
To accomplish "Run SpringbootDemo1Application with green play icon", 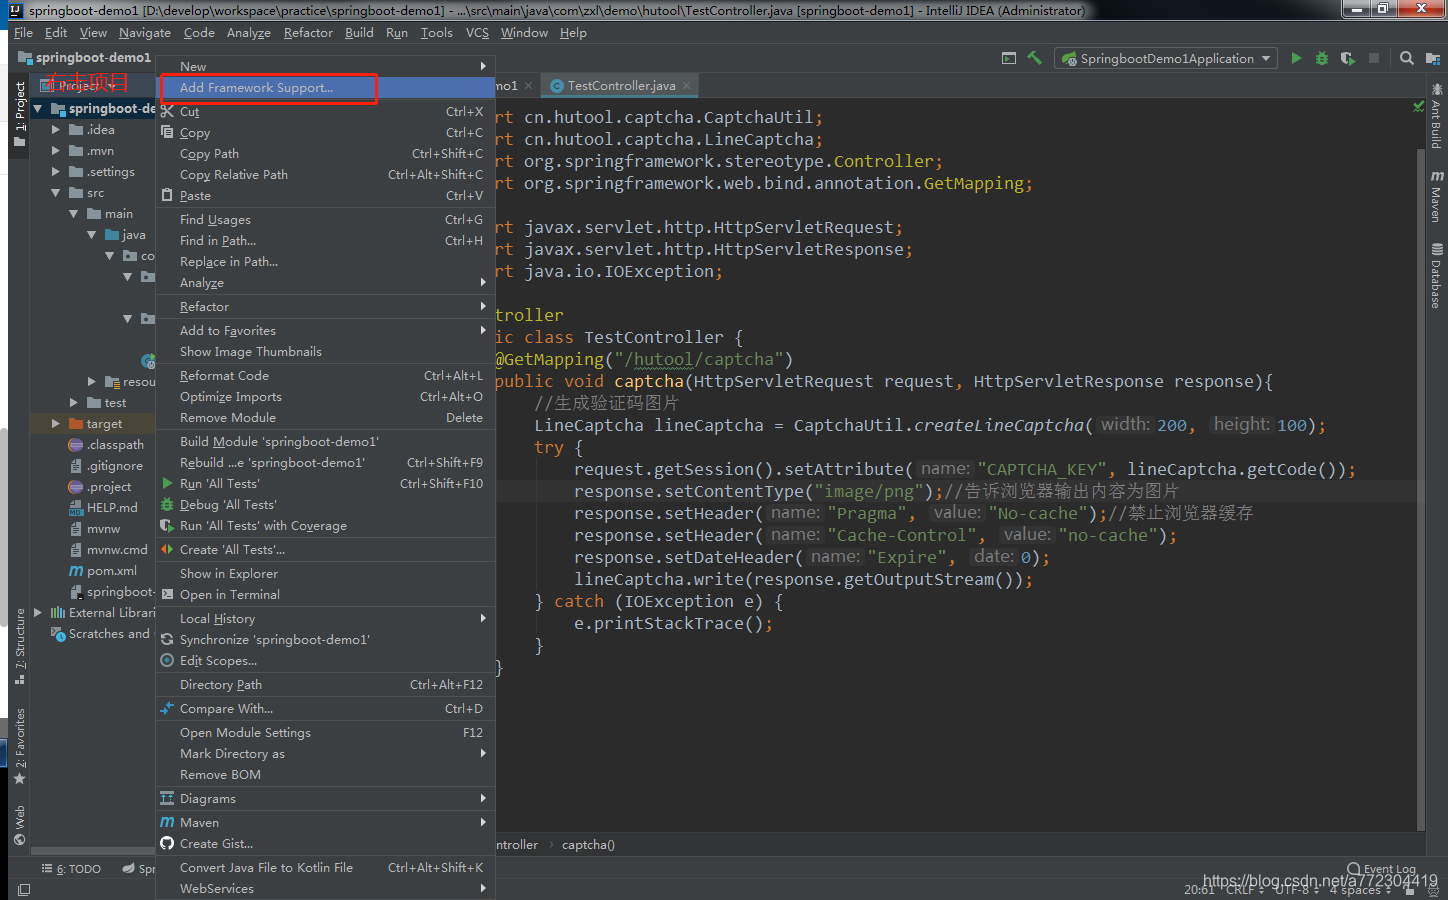I will click(x=1296, y=58).
